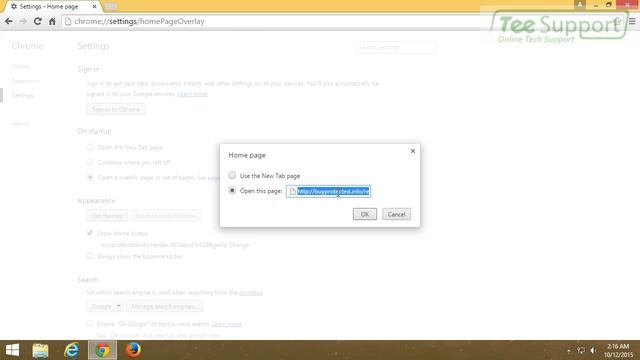This screenshot has height=360, width=640.
Task: Open the home page via house icon
Action: [52, 21]
